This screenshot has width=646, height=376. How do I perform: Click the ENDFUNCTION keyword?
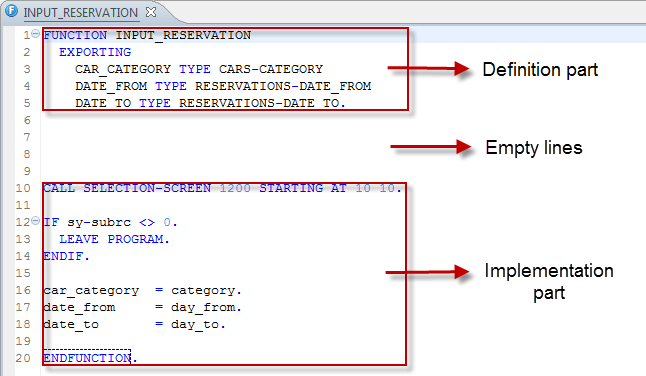(87, 358)
